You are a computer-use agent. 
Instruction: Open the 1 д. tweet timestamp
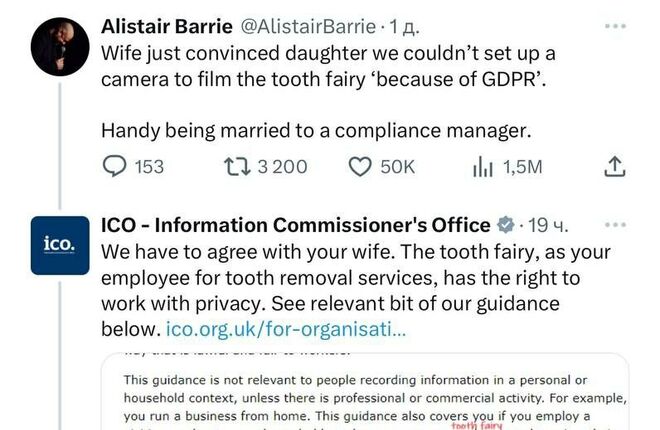397,24
